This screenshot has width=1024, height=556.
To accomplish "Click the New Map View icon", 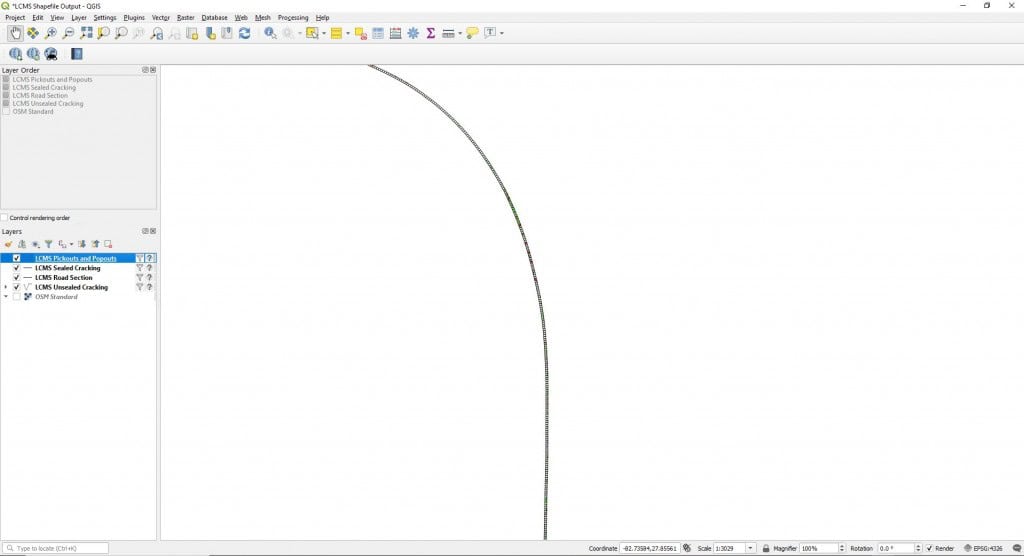I will point(192,33).
